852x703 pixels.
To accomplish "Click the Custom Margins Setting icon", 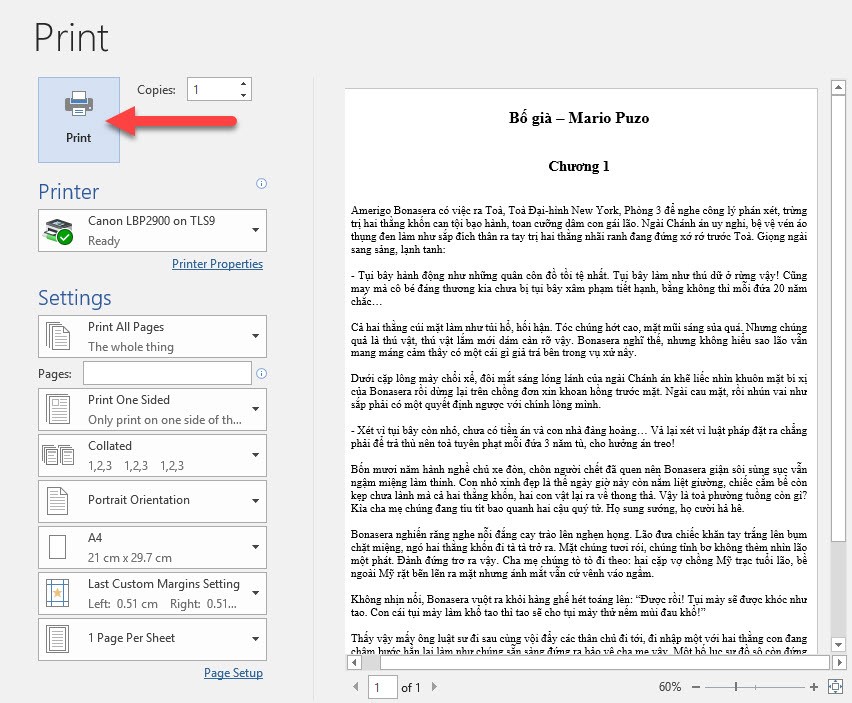I will click(x=58, y=593).
